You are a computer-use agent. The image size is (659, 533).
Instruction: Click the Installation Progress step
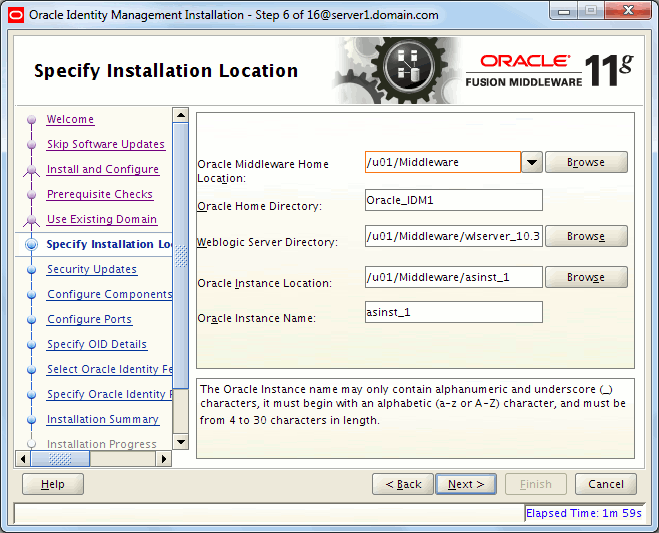[102, 444]
